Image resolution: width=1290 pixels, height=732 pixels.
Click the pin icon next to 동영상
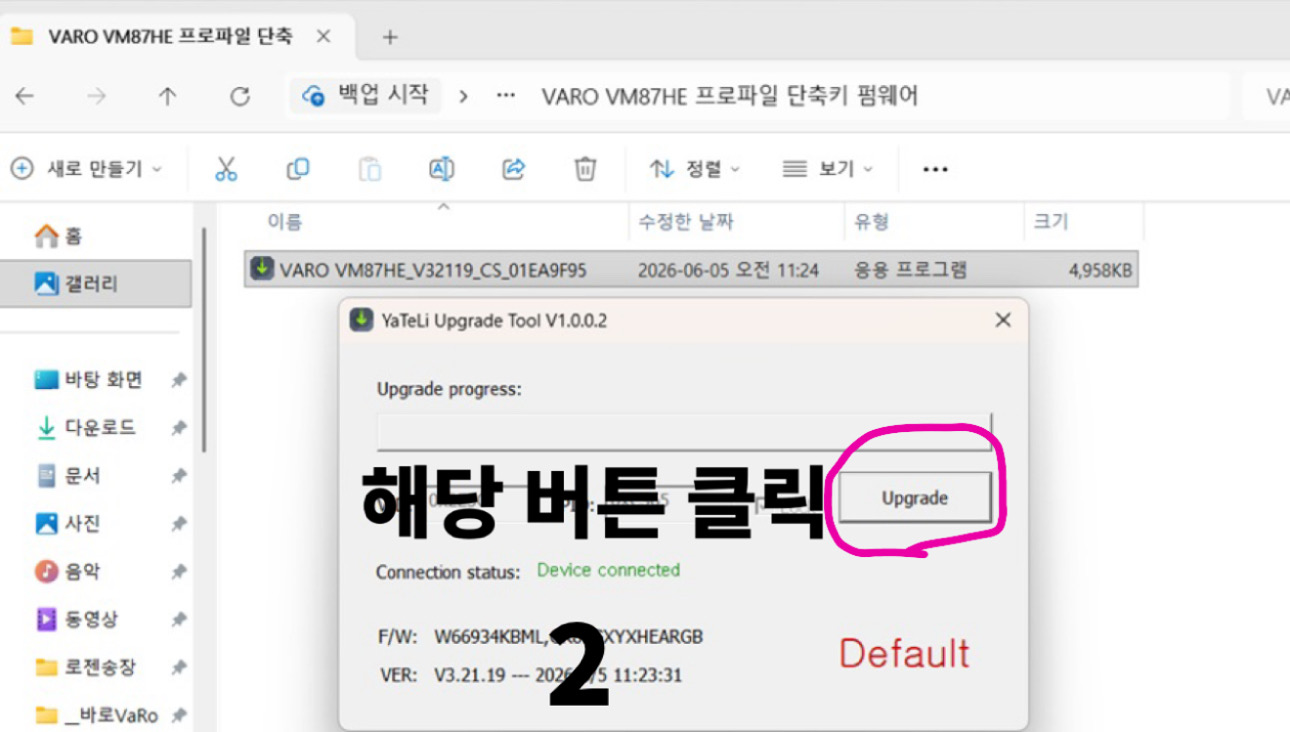(179, 620)
